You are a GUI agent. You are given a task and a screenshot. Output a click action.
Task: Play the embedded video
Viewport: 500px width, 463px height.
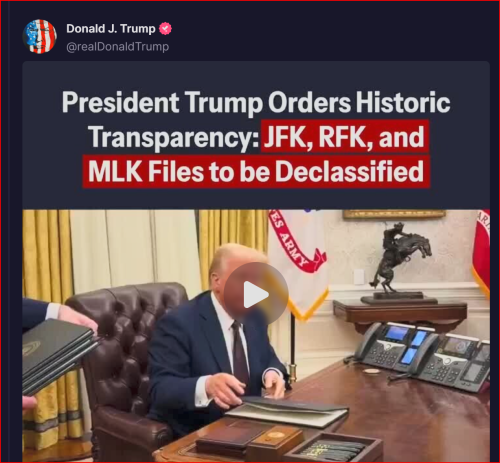[x=256, y=295]
